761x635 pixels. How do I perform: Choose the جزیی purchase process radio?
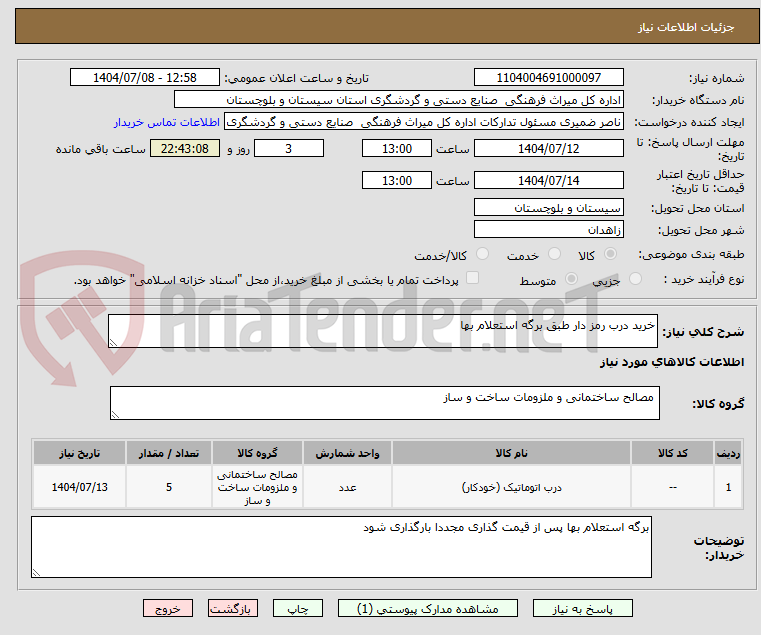pyautogui.click(x=635, y=279)
